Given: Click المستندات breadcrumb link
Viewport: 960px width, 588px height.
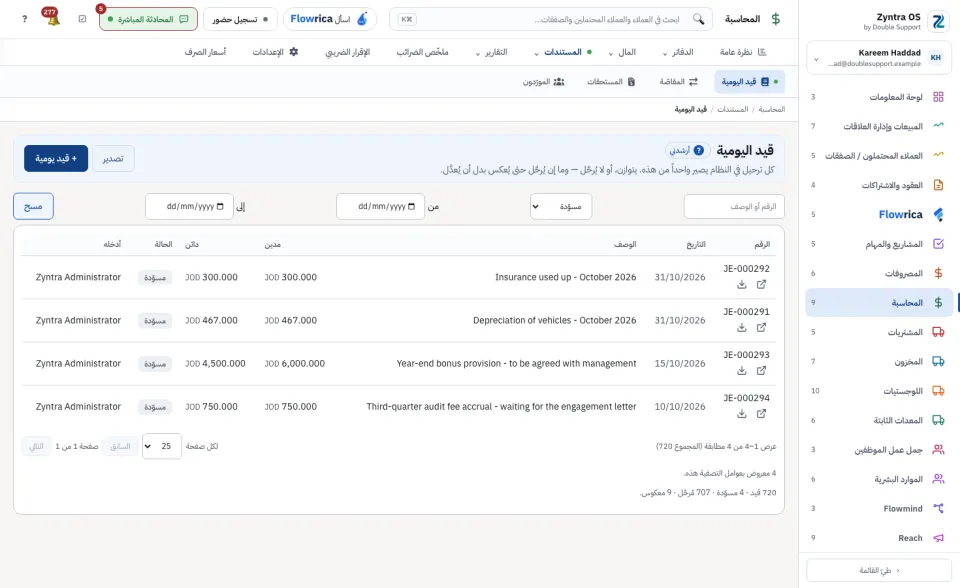Looking at the screenshot, I should [x=732, y=109].
